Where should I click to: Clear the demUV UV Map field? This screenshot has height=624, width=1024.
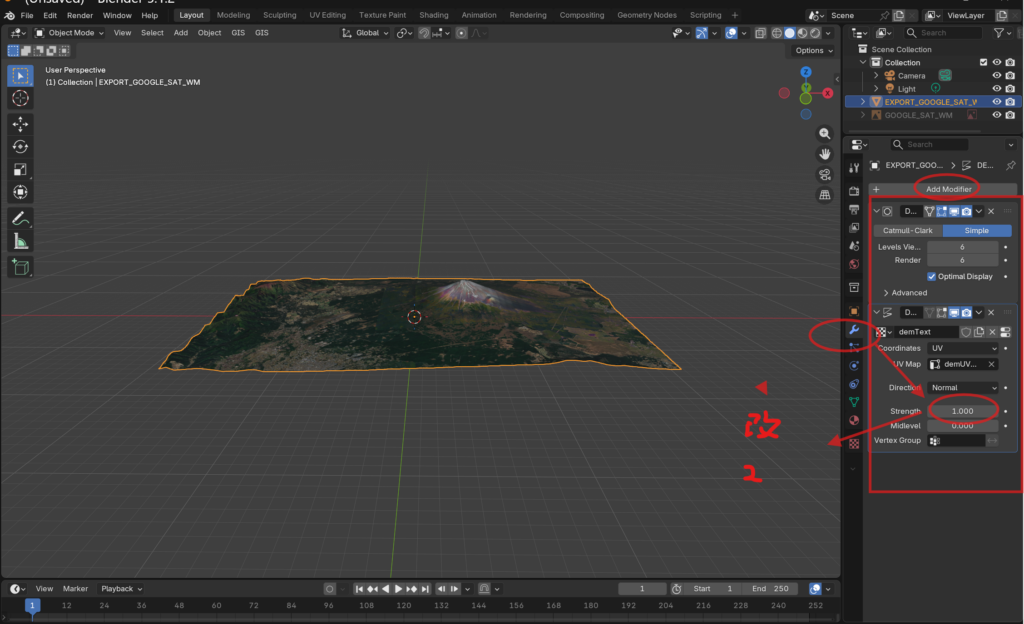click(991, 364)
